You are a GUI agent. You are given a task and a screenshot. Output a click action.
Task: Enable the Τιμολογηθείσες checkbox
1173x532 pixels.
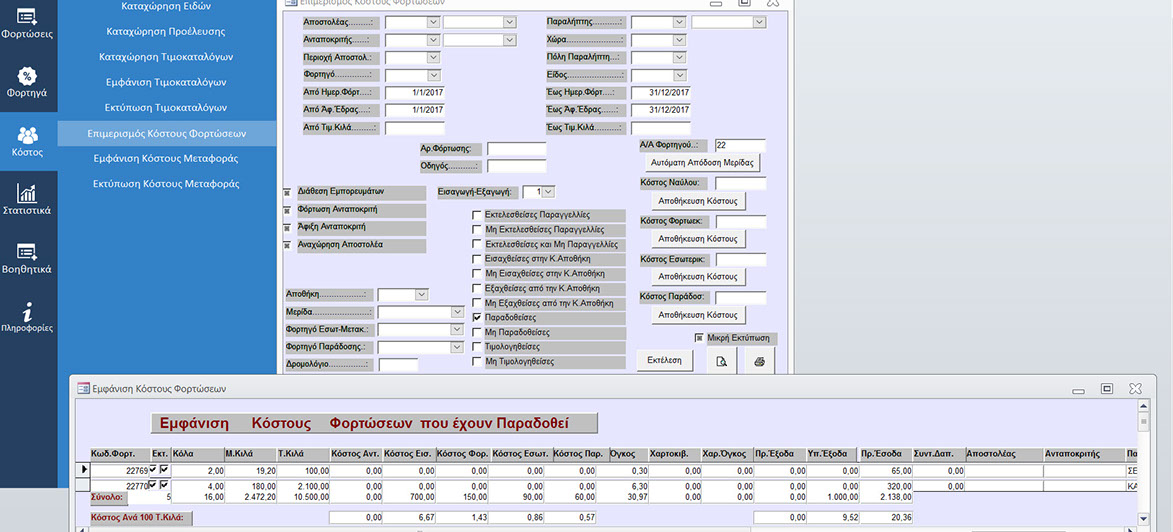click(477, 347)
